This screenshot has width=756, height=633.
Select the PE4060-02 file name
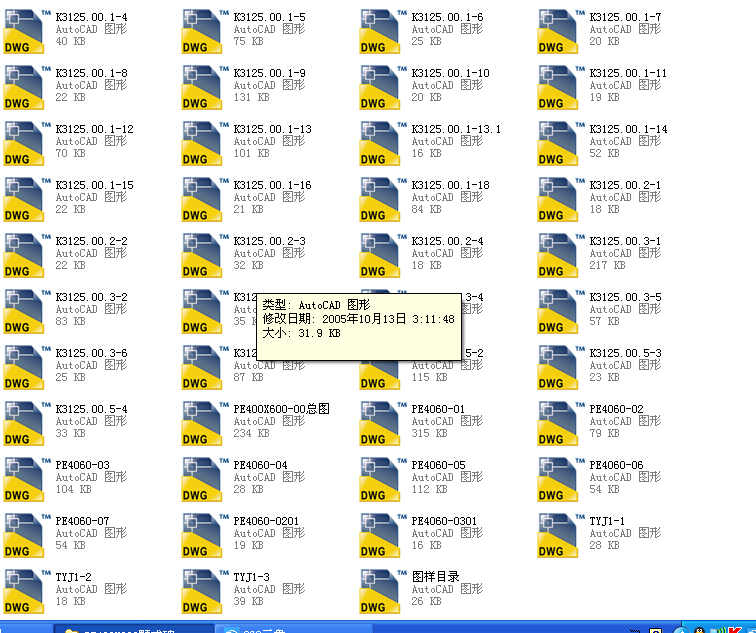[x=616, y=409]
